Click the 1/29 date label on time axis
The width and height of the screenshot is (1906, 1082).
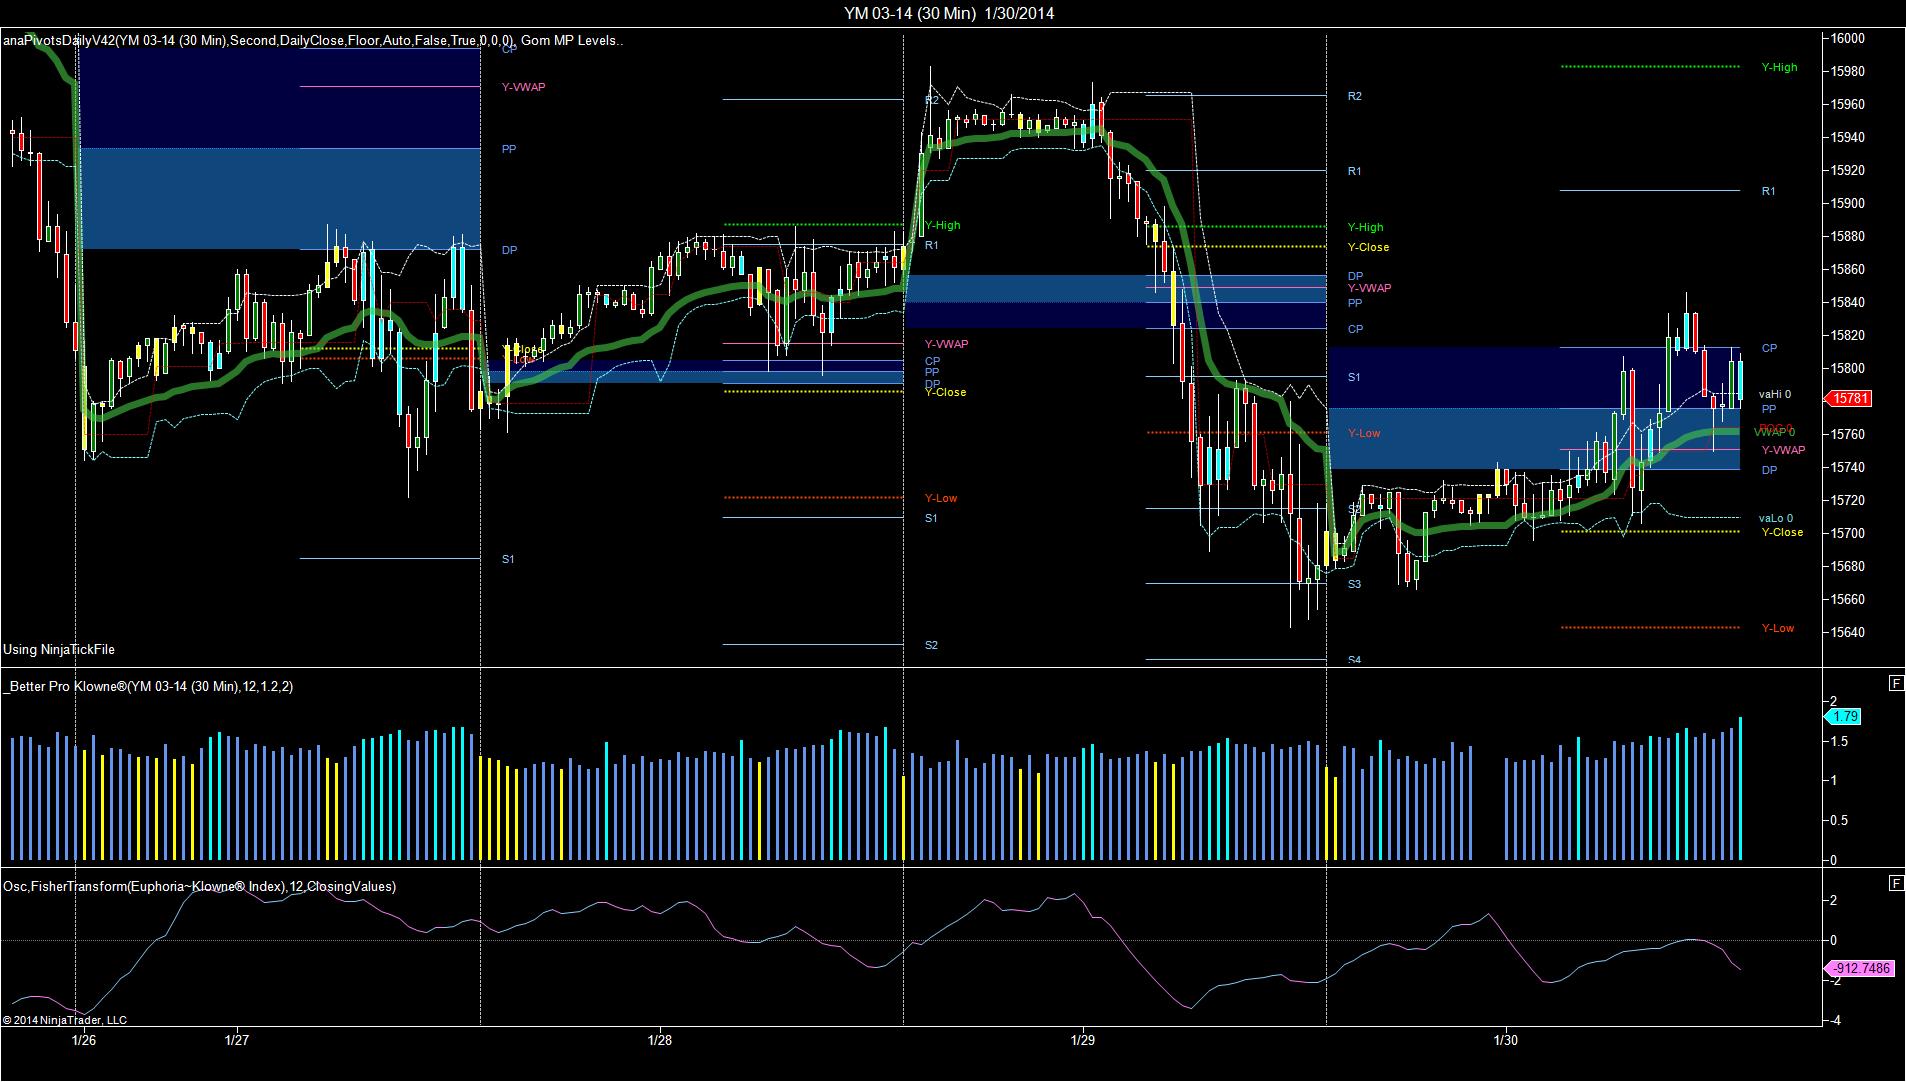tap(1083, 1041)
